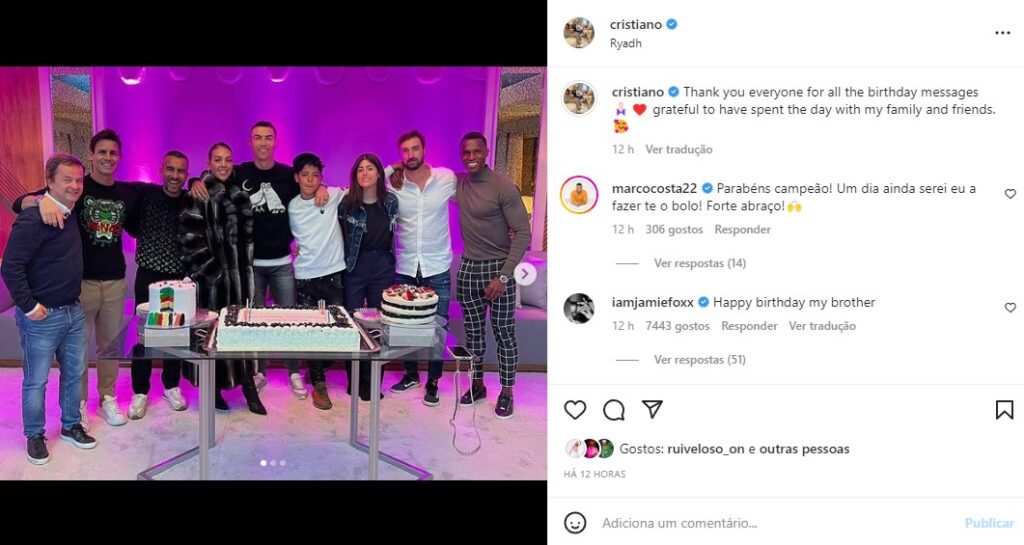Like the post with the heart icon

tap(575, 410)
